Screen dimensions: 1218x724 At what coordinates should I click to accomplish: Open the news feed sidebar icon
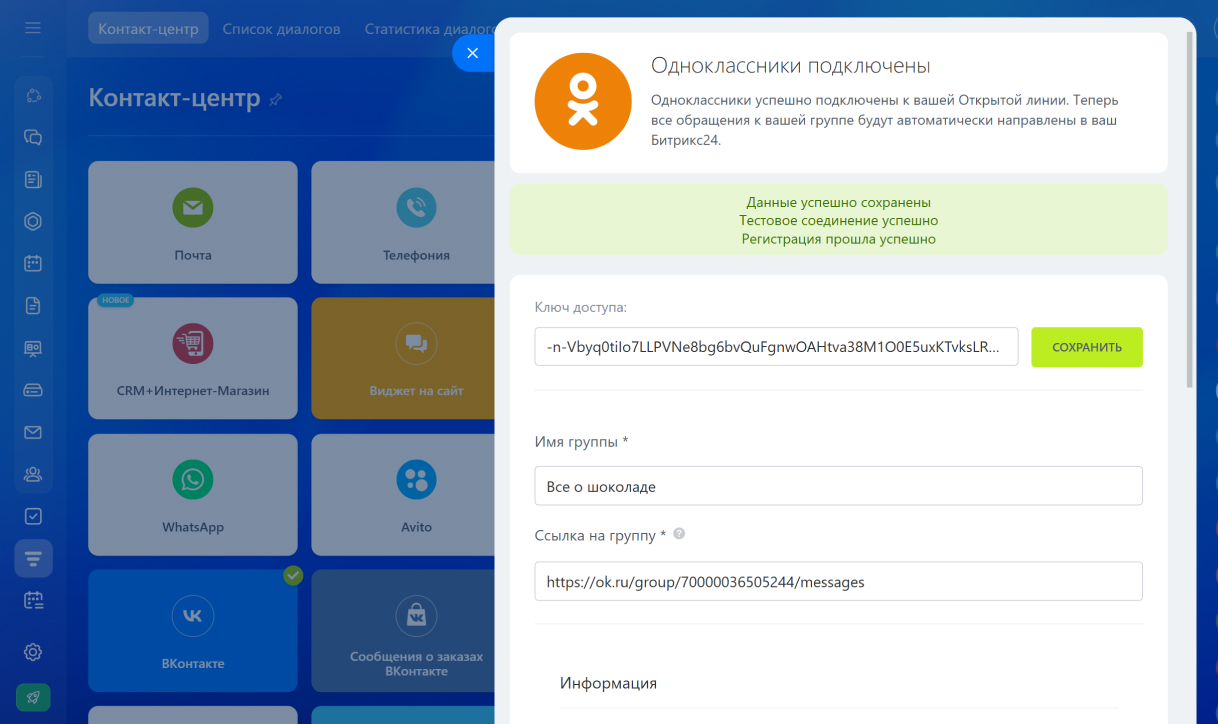pyautogui.click(x=33, y=180)
